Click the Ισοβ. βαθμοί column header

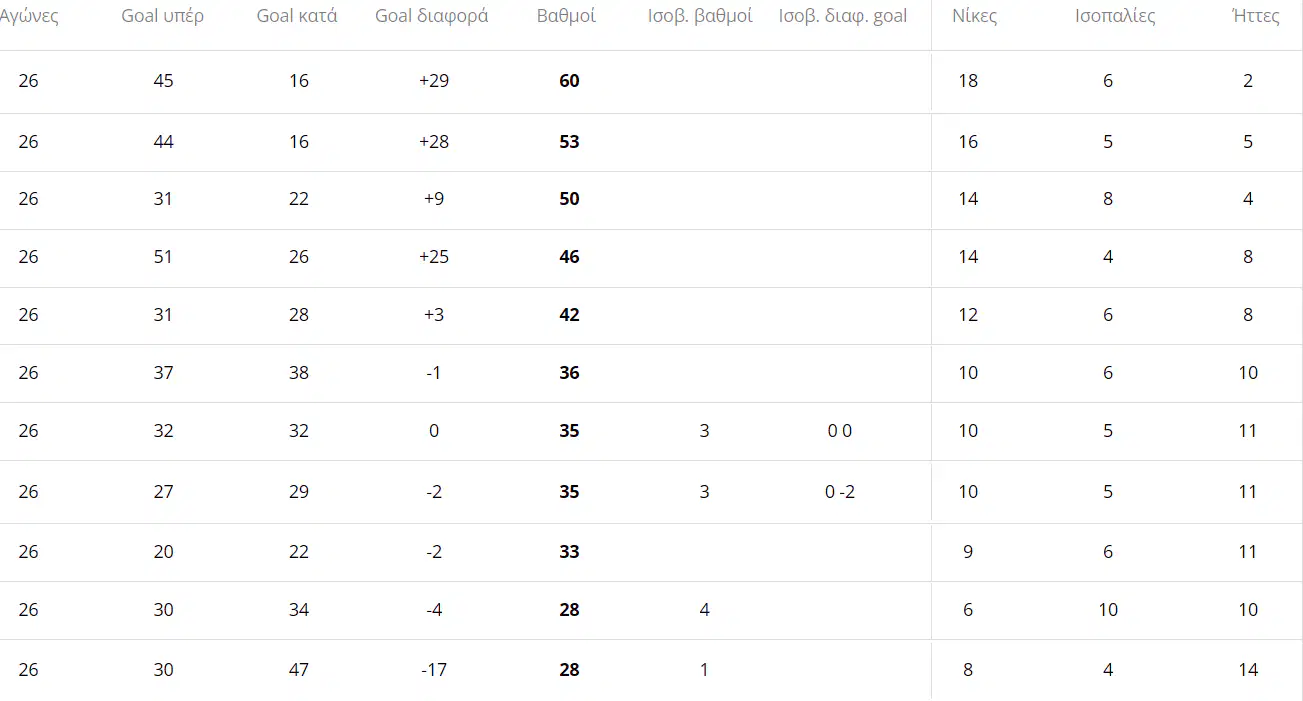(x=707, y=17)
